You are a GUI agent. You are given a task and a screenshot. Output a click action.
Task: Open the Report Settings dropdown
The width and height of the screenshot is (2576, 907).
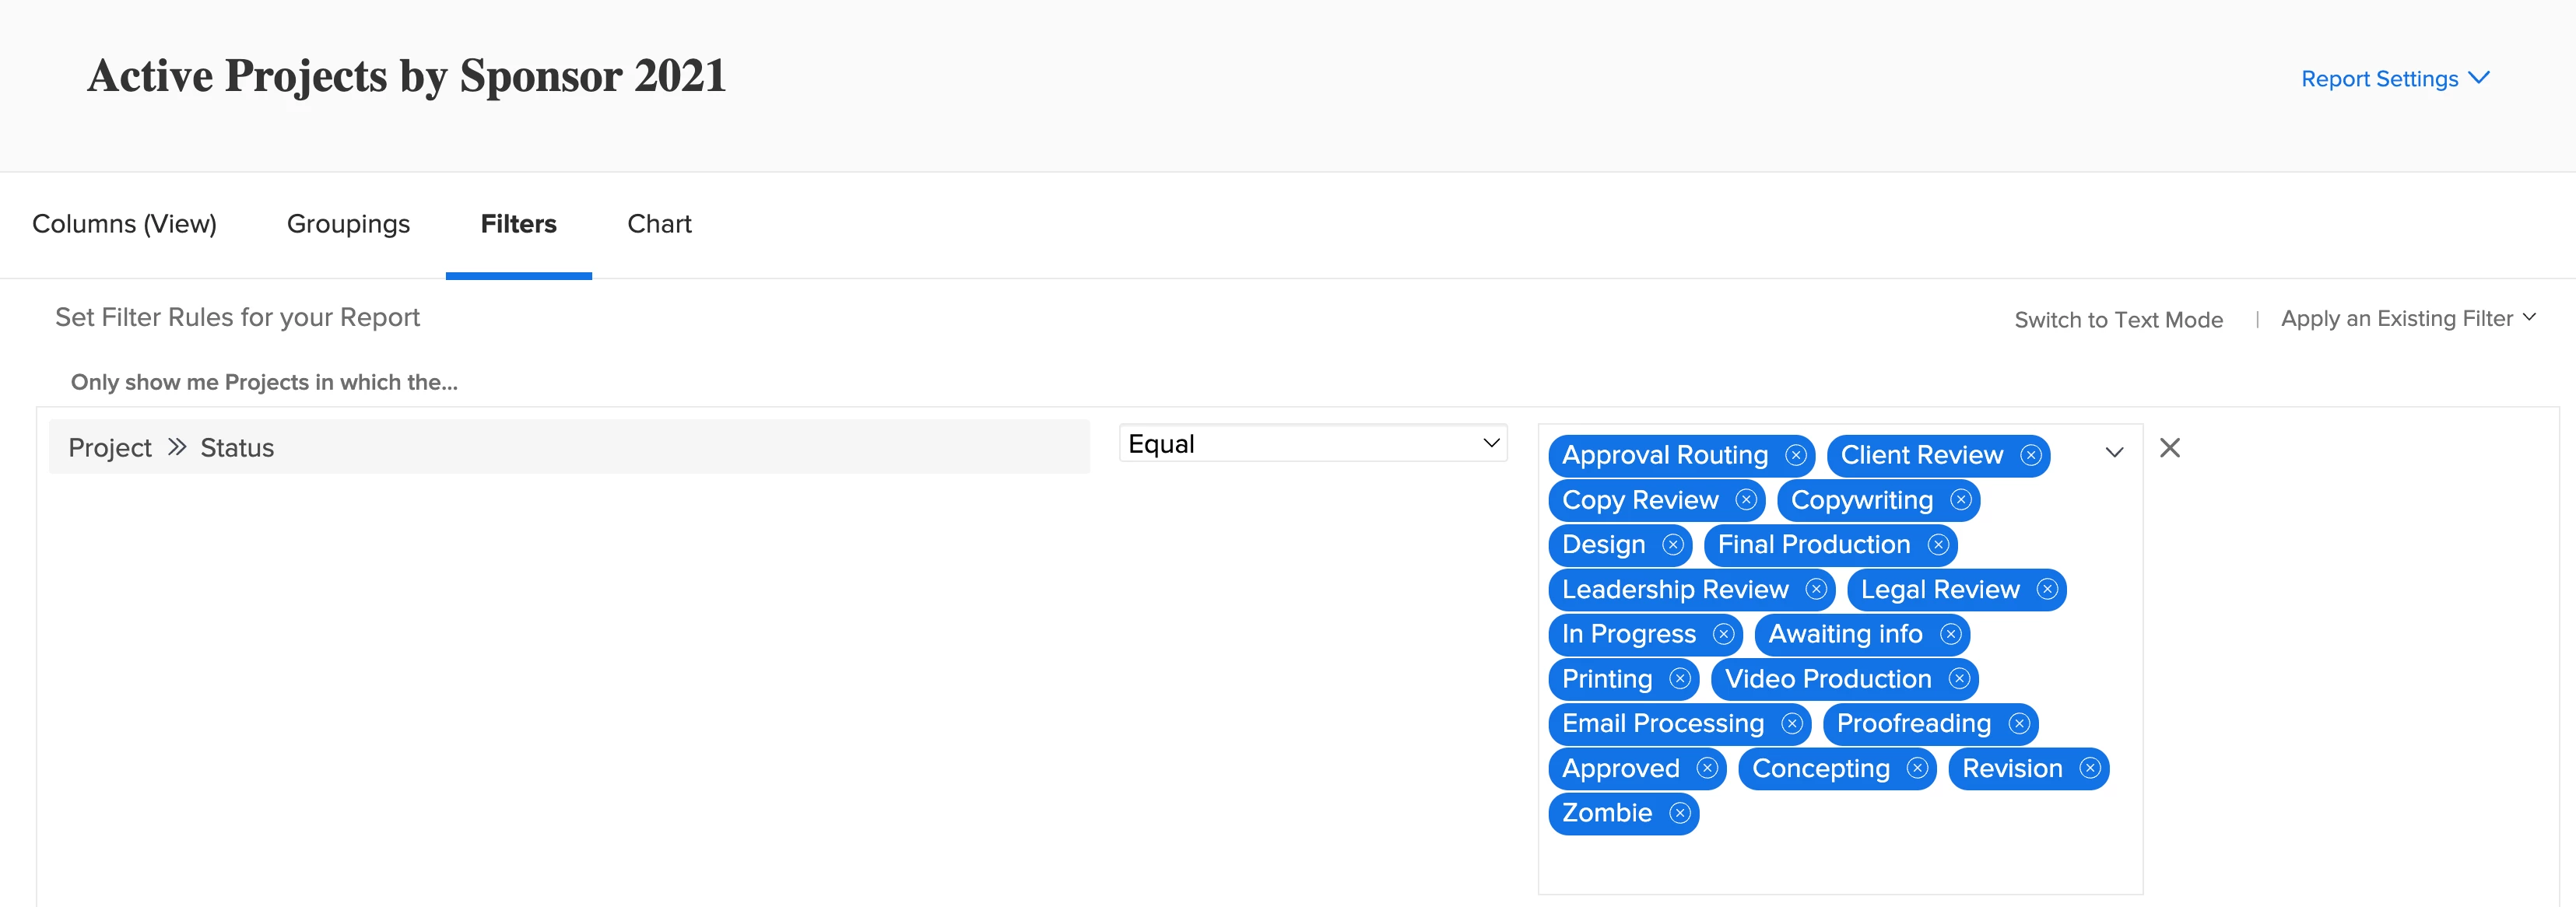pos(2394,79)
